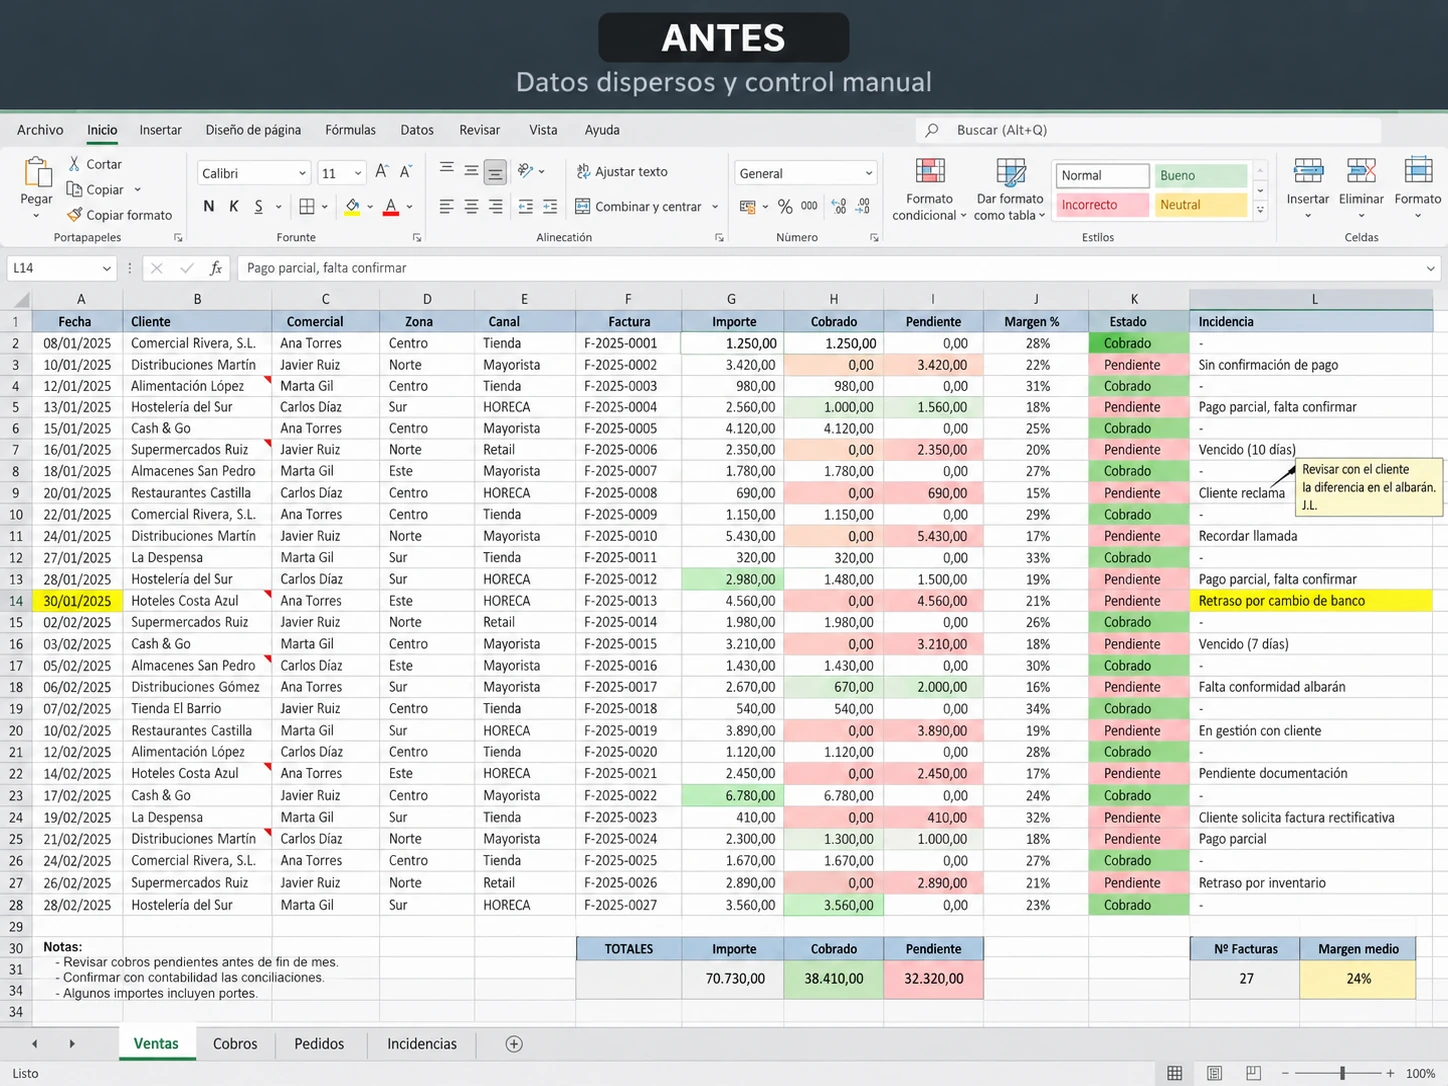Screen dimensions: 1448x1086
Task: Click the Cortar scissors icon
Action: click(x=75, y=163)
